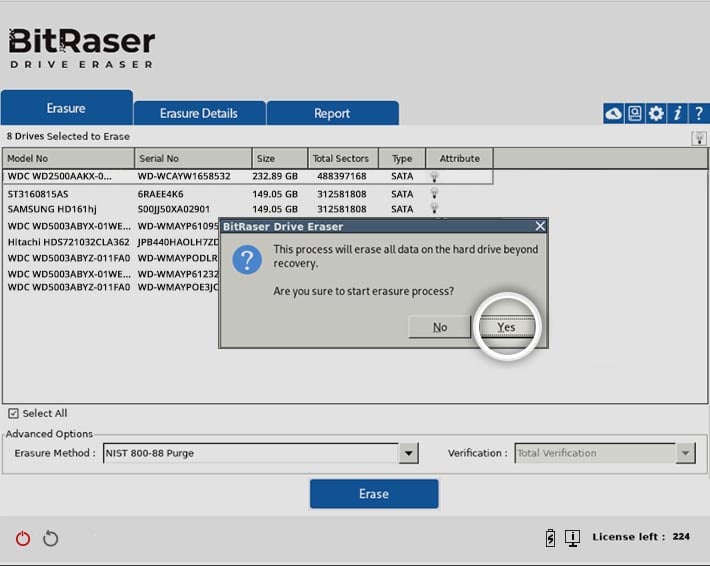This screenshot has width=710, height=566.
Task: Open the cloud connection icon
Action: pyautogui.click(x=614, y=113)
